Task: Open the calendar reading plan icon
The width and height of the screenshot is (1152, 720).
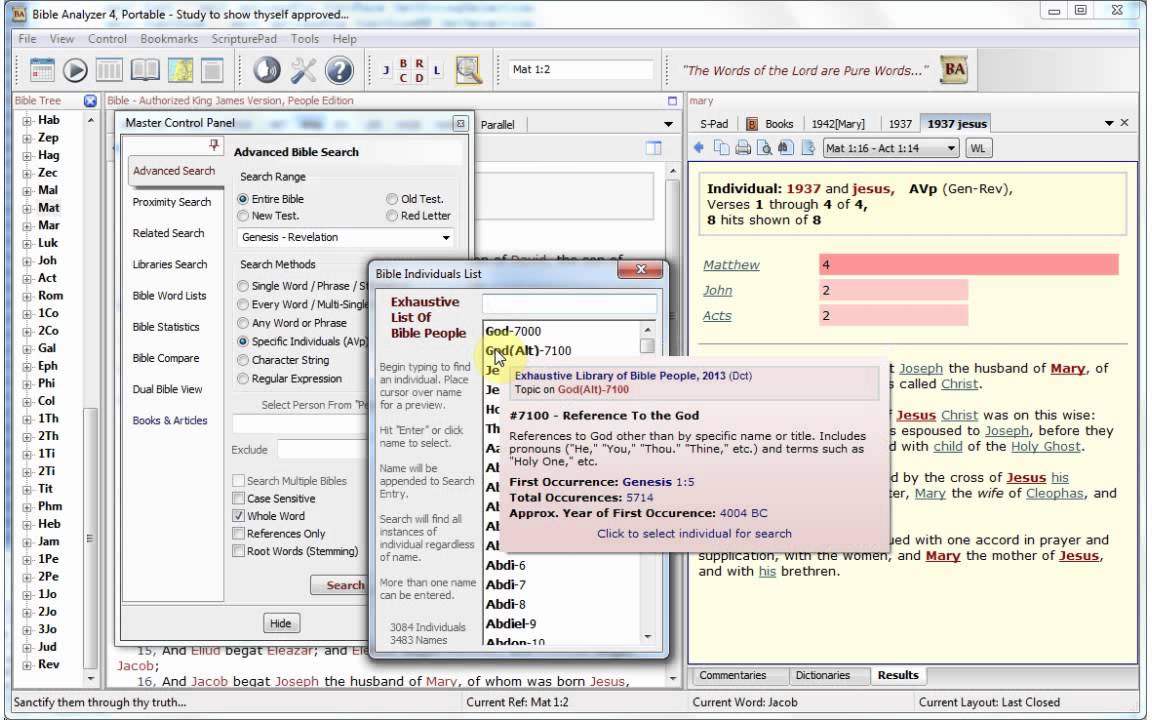Action: tap(42, 71)
